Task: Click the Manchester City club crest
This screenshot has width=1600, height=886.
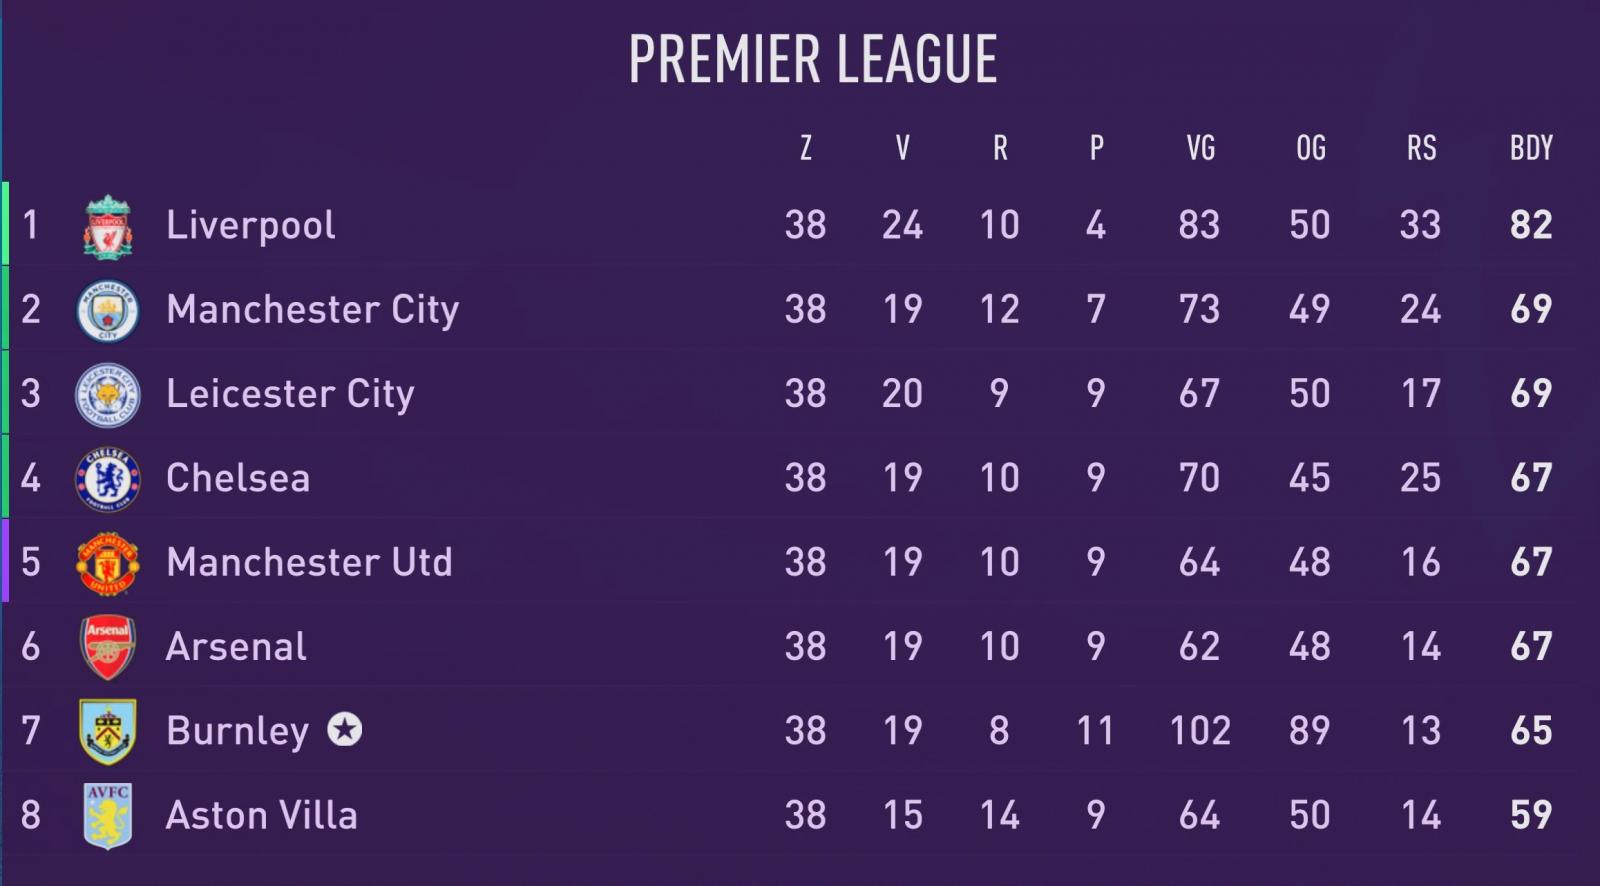Action: (x=108, y=311)
